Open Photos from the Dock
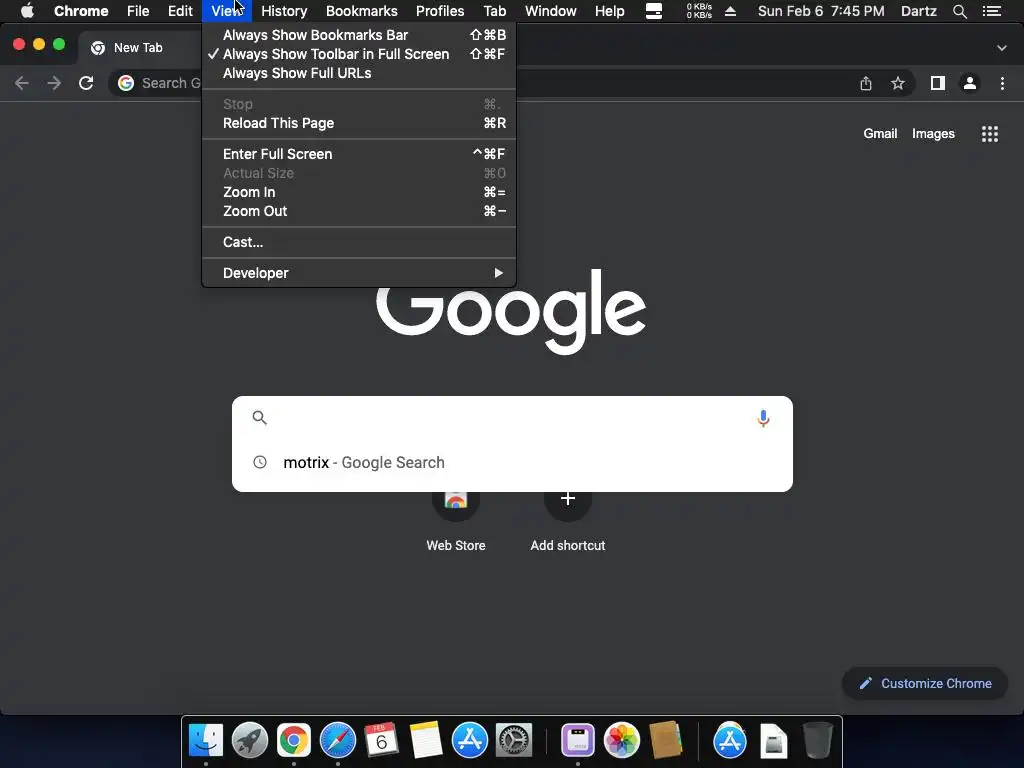Image resolution: width=1024 pixels, height=768 pixels. [x=622, y=740]
